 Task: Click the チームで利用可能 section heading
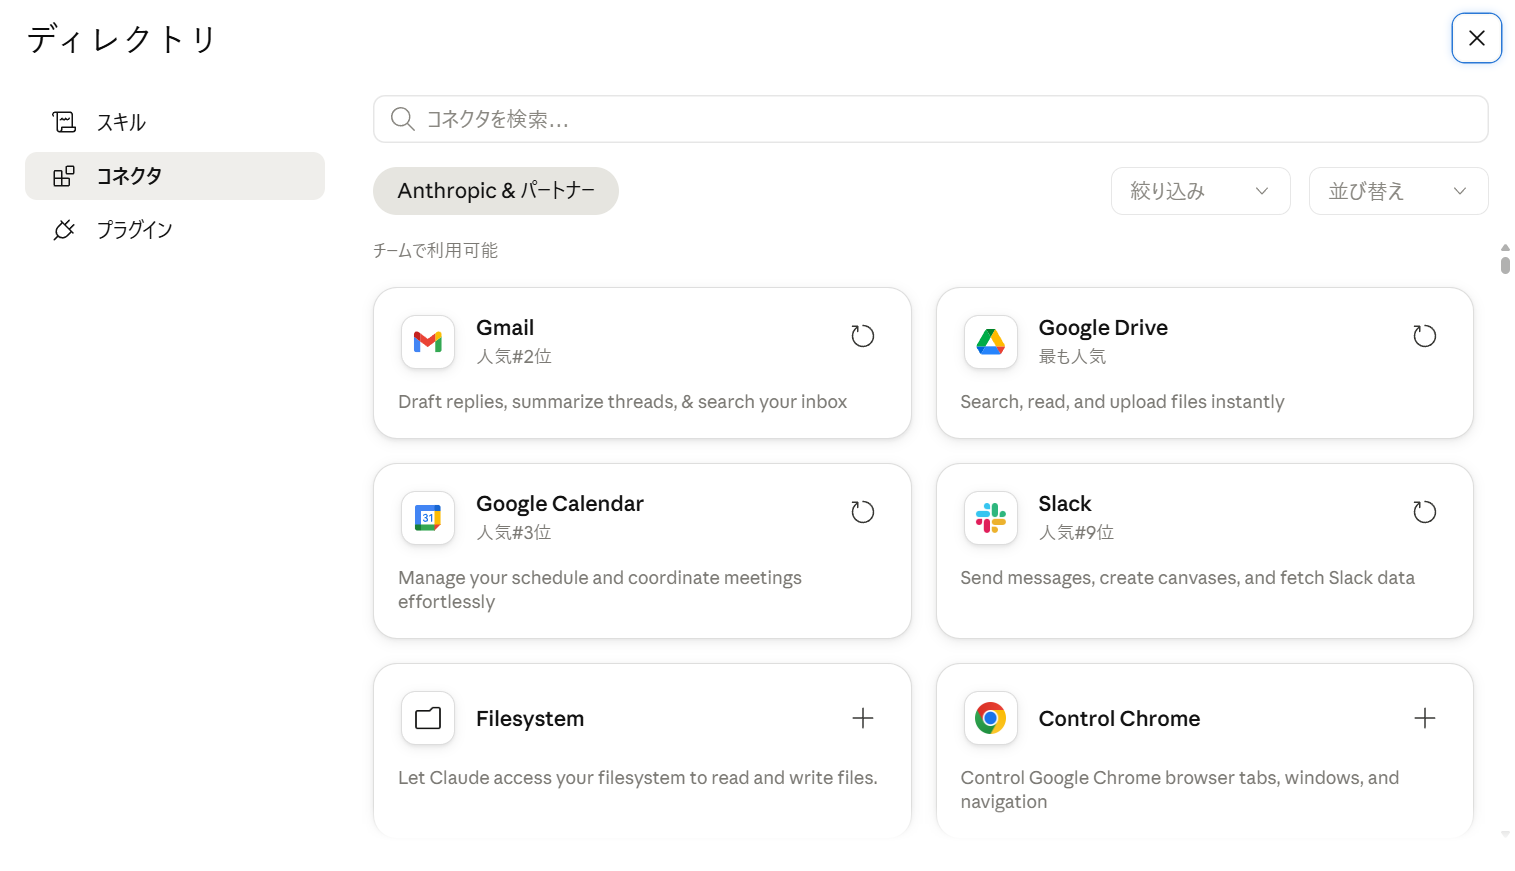click(x=435, y=250)
